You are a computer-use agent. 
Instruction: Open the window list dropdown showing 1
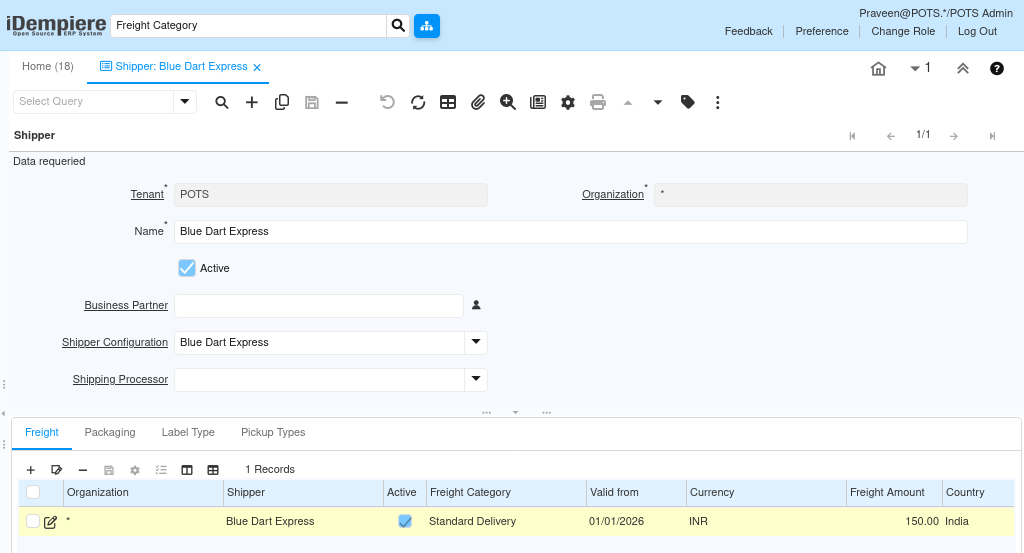click(920, 68)
